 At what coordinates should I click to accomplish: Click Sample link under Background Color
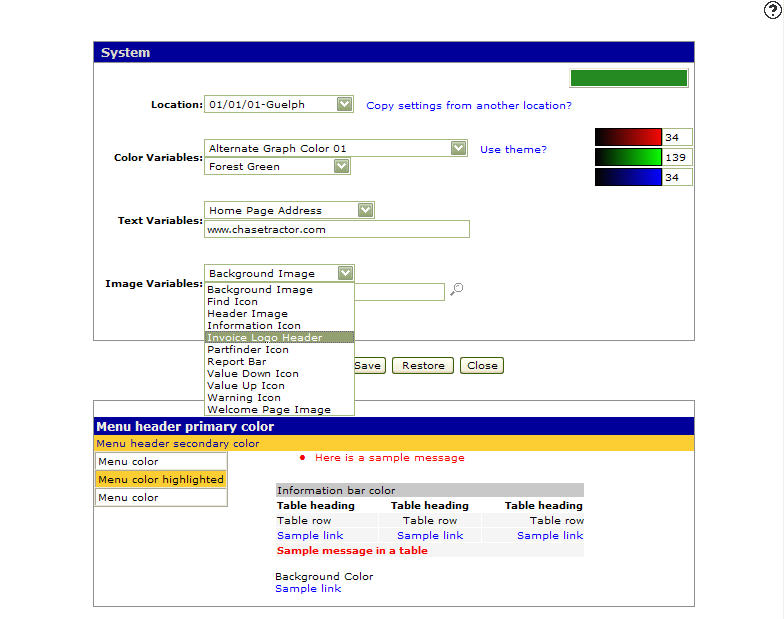coord(308,588)
